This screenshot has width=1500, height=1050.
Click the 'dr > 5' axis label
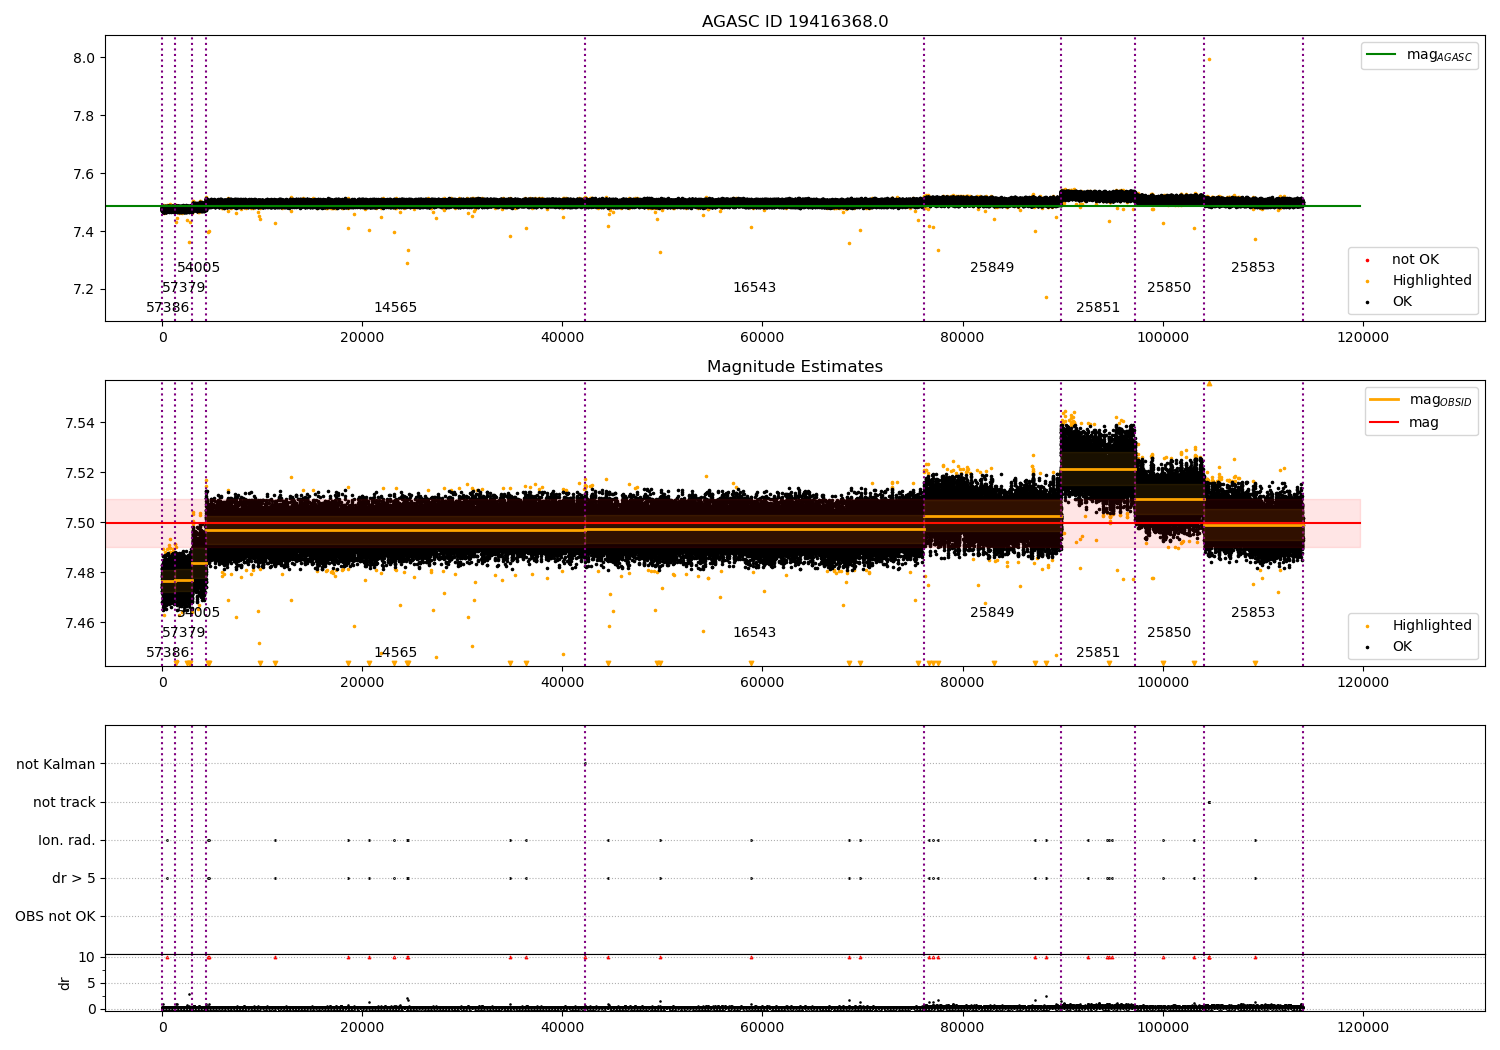point(74,878)
